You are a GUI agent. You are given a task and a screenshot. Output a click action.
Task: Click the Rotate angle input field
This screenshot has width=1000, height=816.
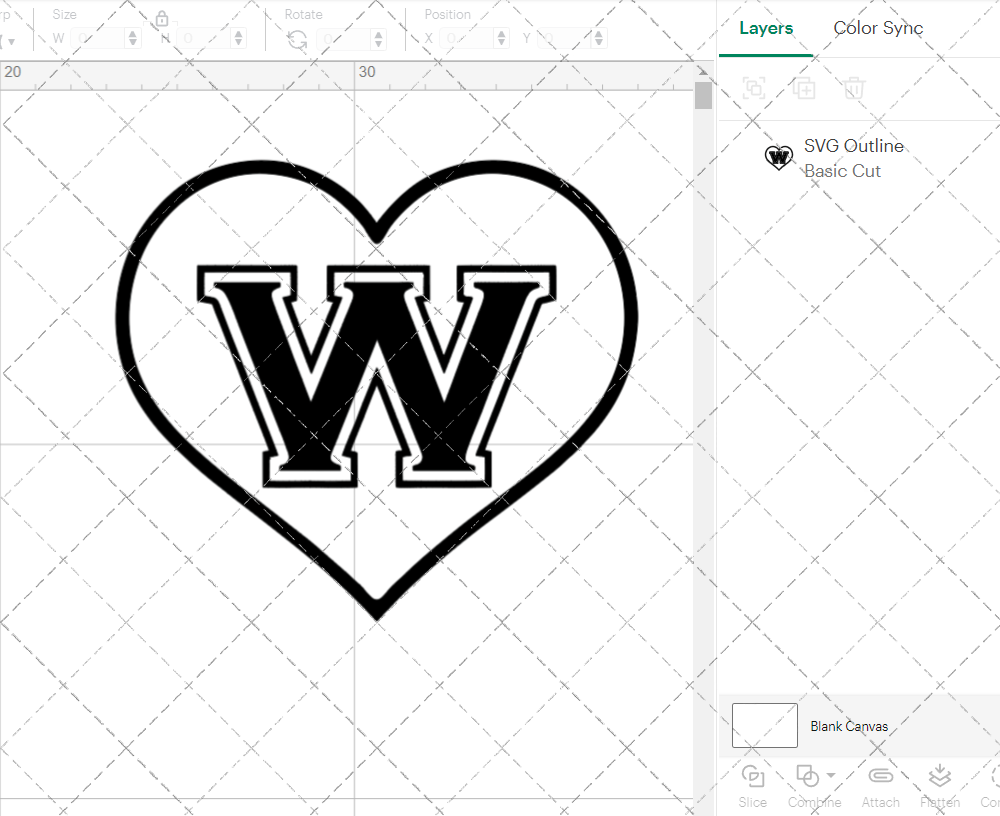pyautogui.click(x=344, y=39)
